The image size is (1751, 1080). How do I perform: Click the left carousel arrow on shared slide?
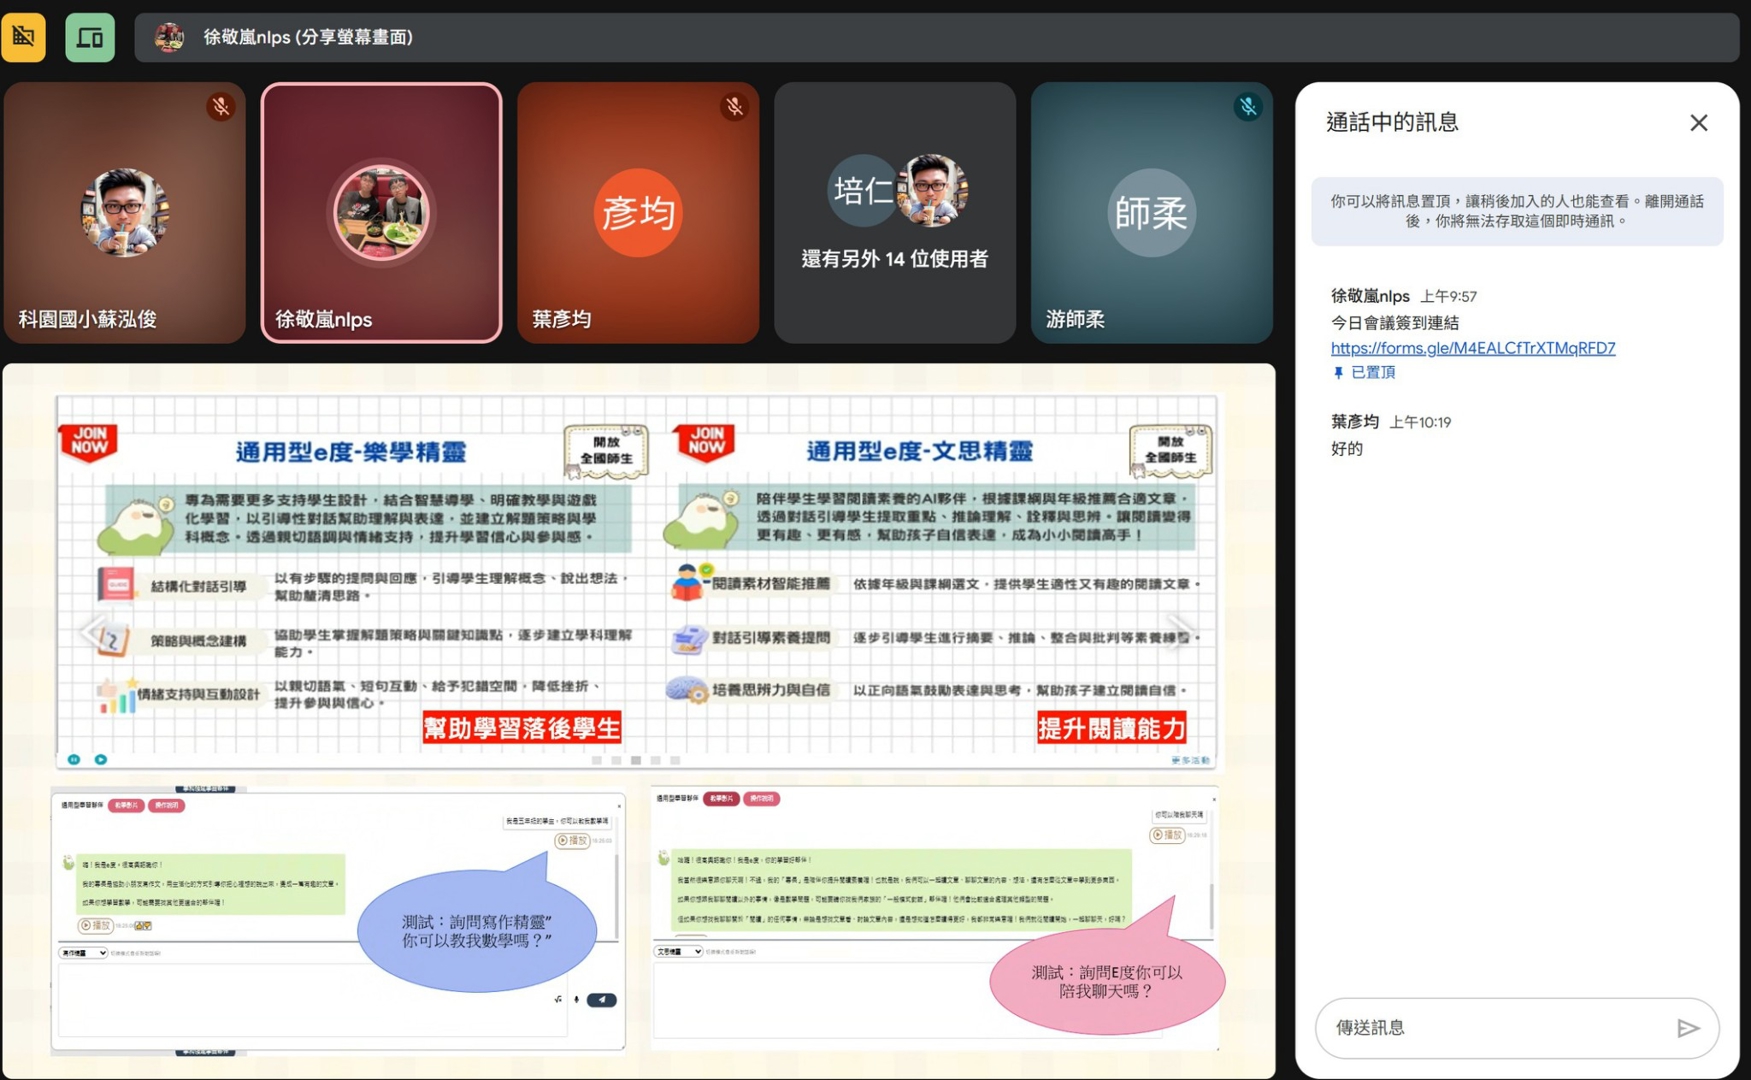(92, 631)
